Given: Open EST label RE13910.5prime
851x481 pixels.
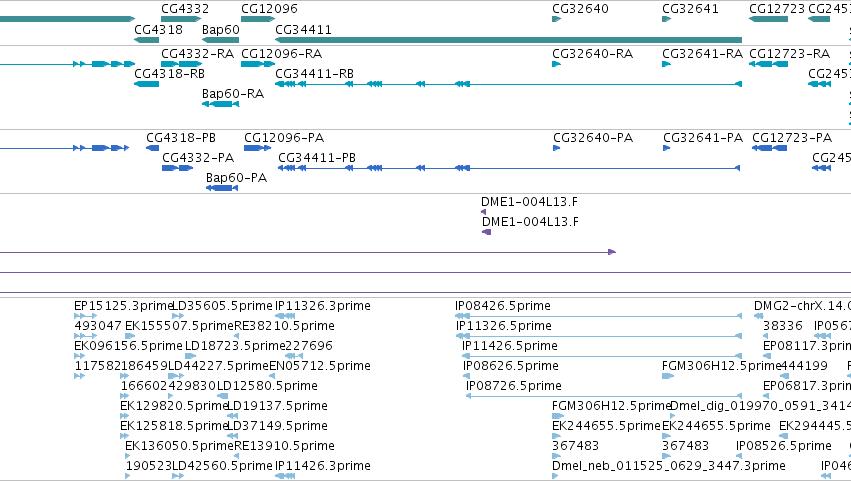Looking at the screenshot, I should tap(284, 446).
